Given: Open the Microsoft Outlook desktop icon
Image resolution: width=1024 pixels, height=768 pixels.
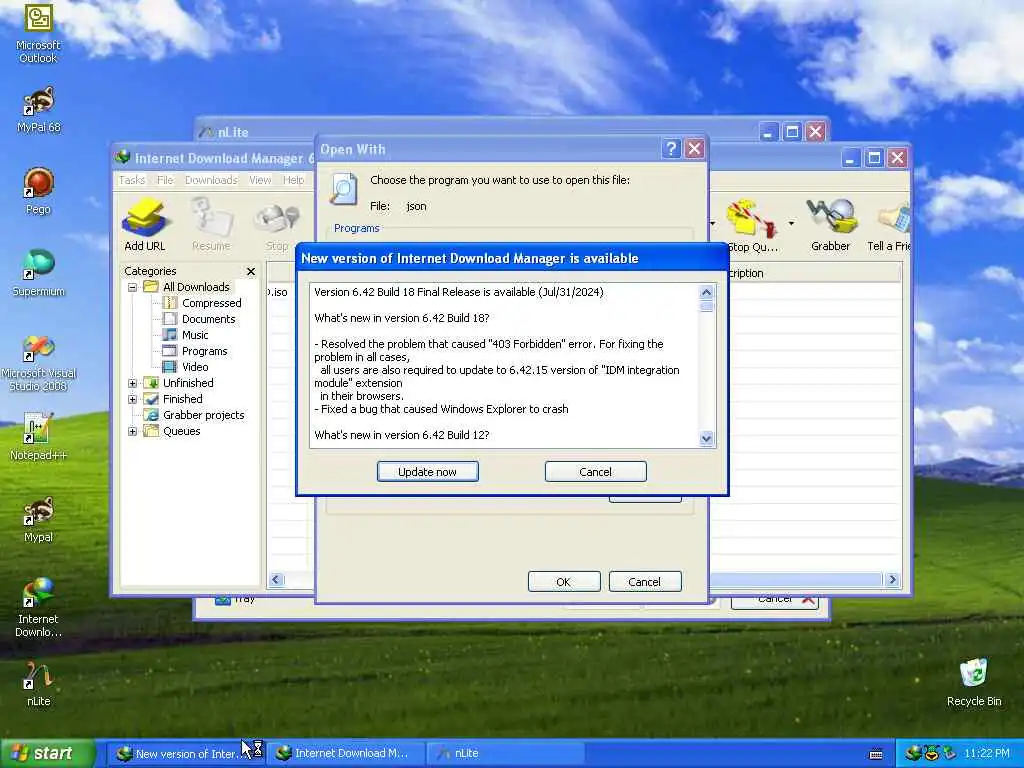Looking at the screenshot, I should [38, 34].
